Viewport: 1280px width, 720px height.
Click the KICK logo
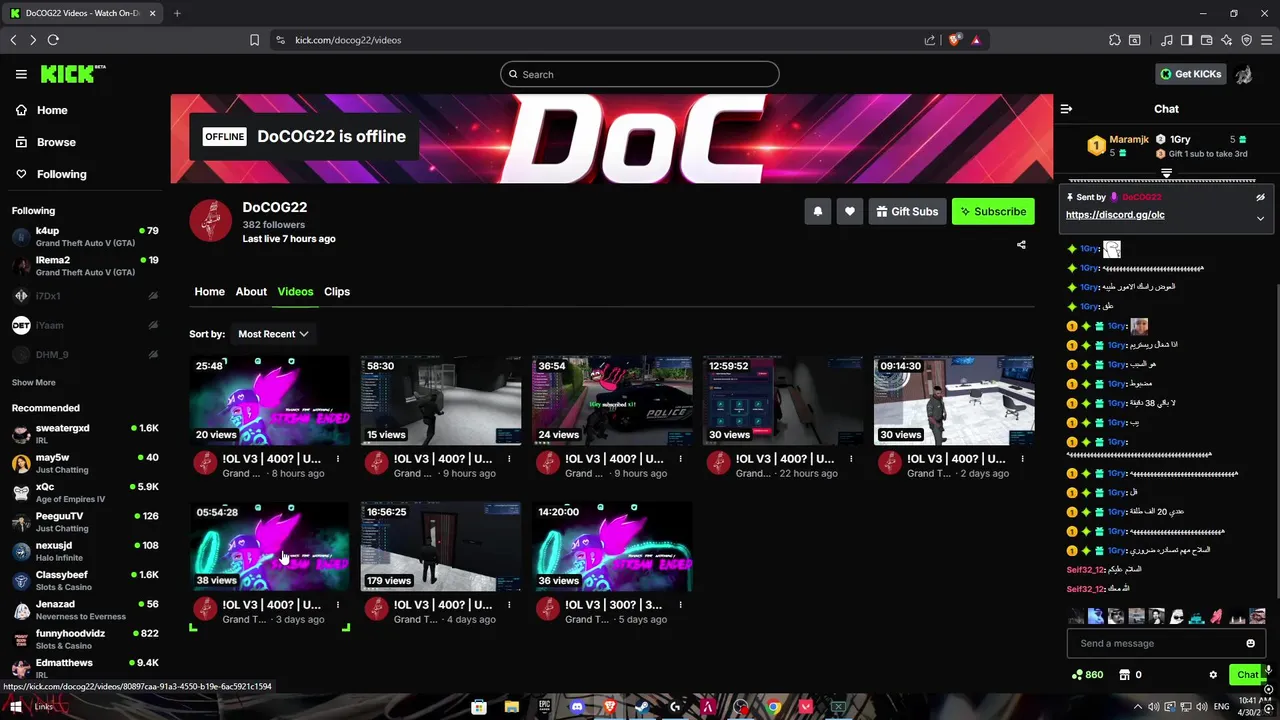pos(72,74)
